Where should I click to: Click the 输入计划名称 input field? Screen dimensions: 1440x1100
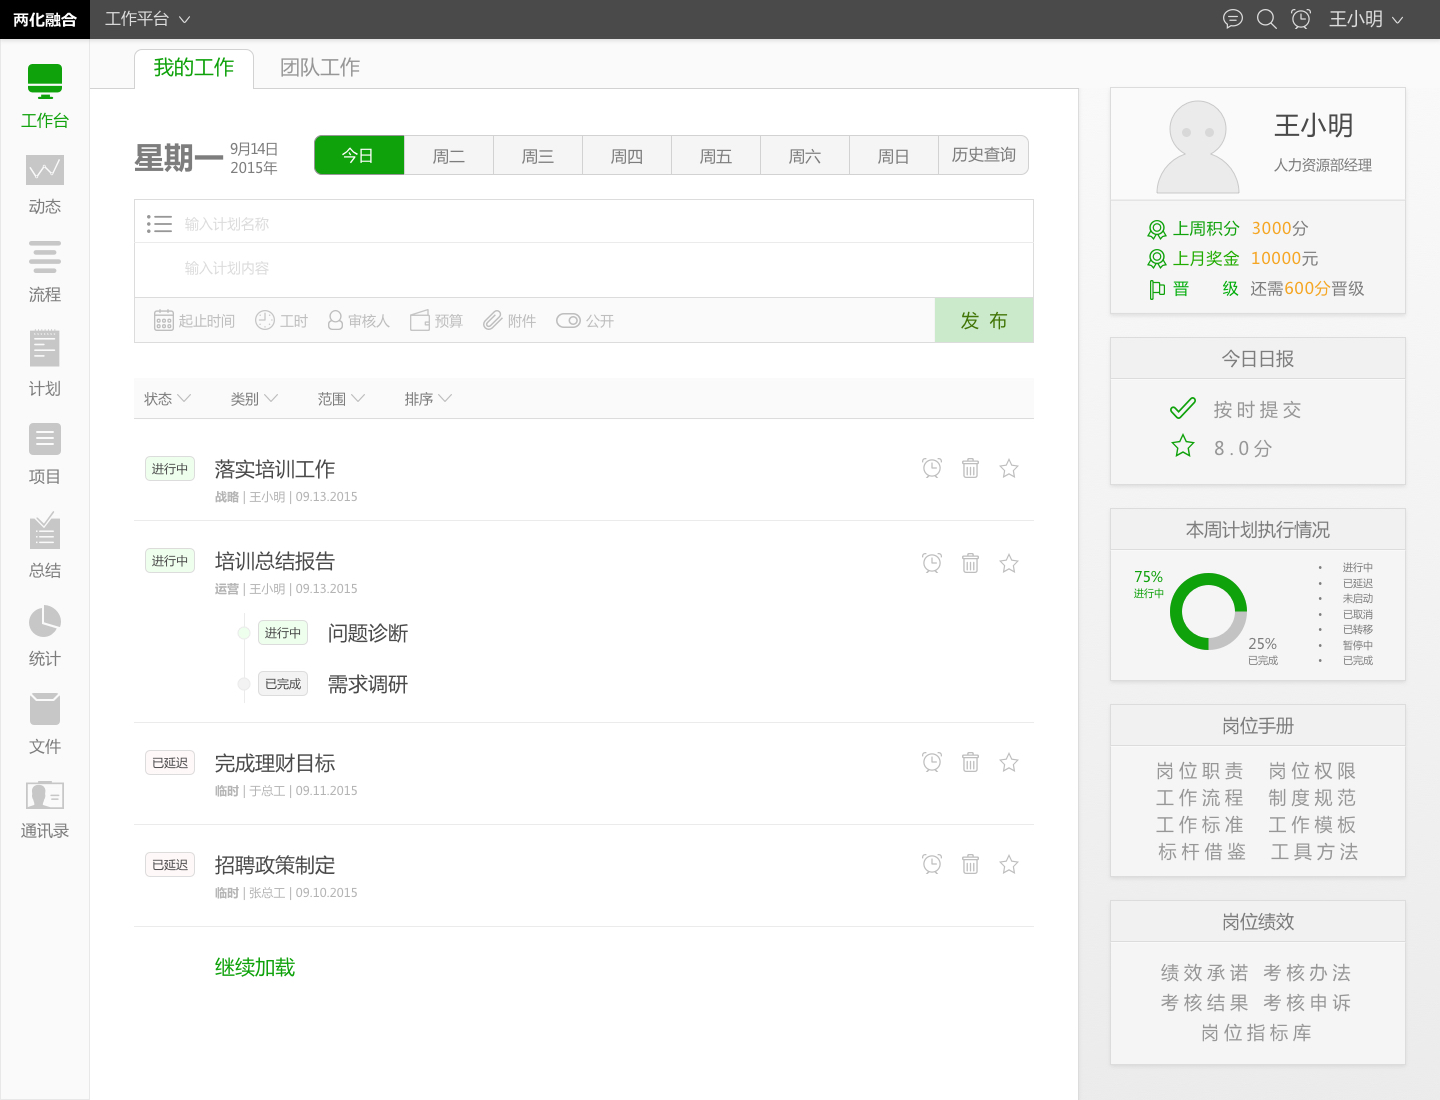coord(600,224)
